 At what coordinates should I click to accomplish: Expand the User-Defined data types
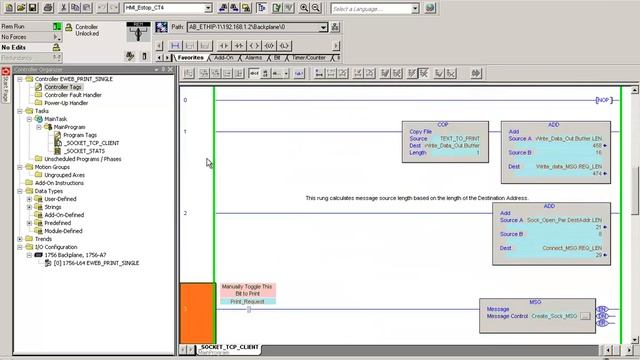29,199
